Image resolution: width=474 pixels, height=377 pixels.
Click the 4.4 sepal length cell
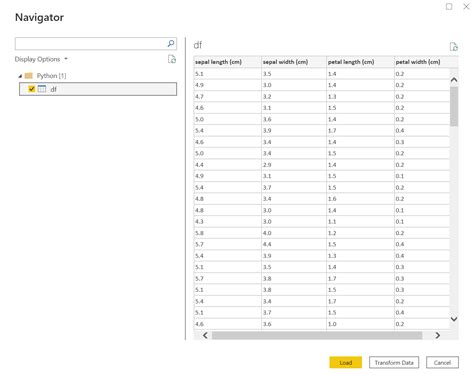pyautogui.click(x=228, y=165)
